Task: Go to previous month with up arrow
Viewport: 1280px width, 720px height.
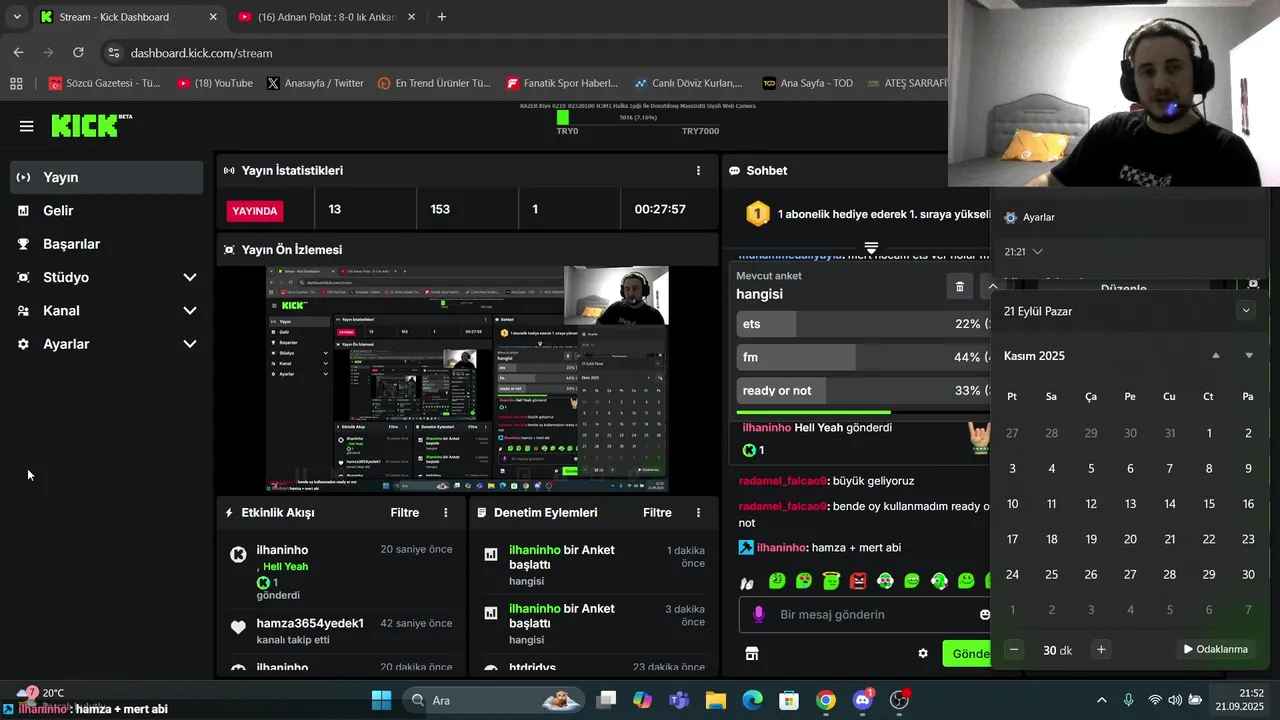Action: coord(1216,356)
